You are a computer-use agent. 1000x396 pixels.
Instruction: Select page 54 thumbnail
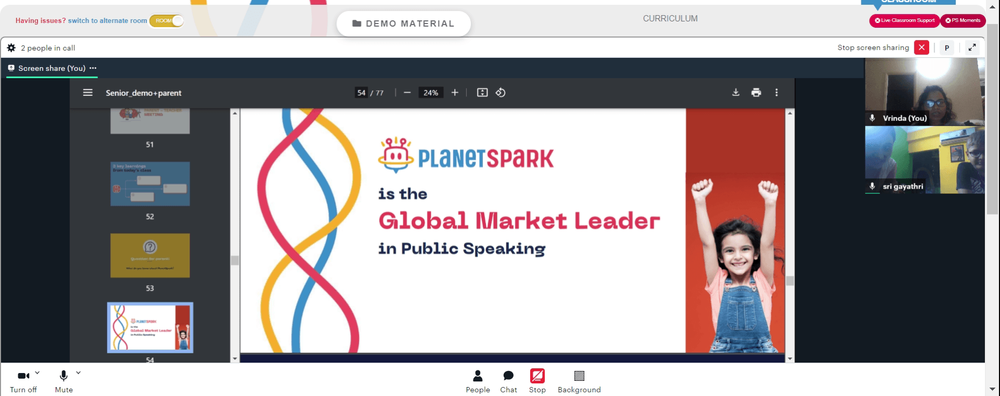[150, 327]
